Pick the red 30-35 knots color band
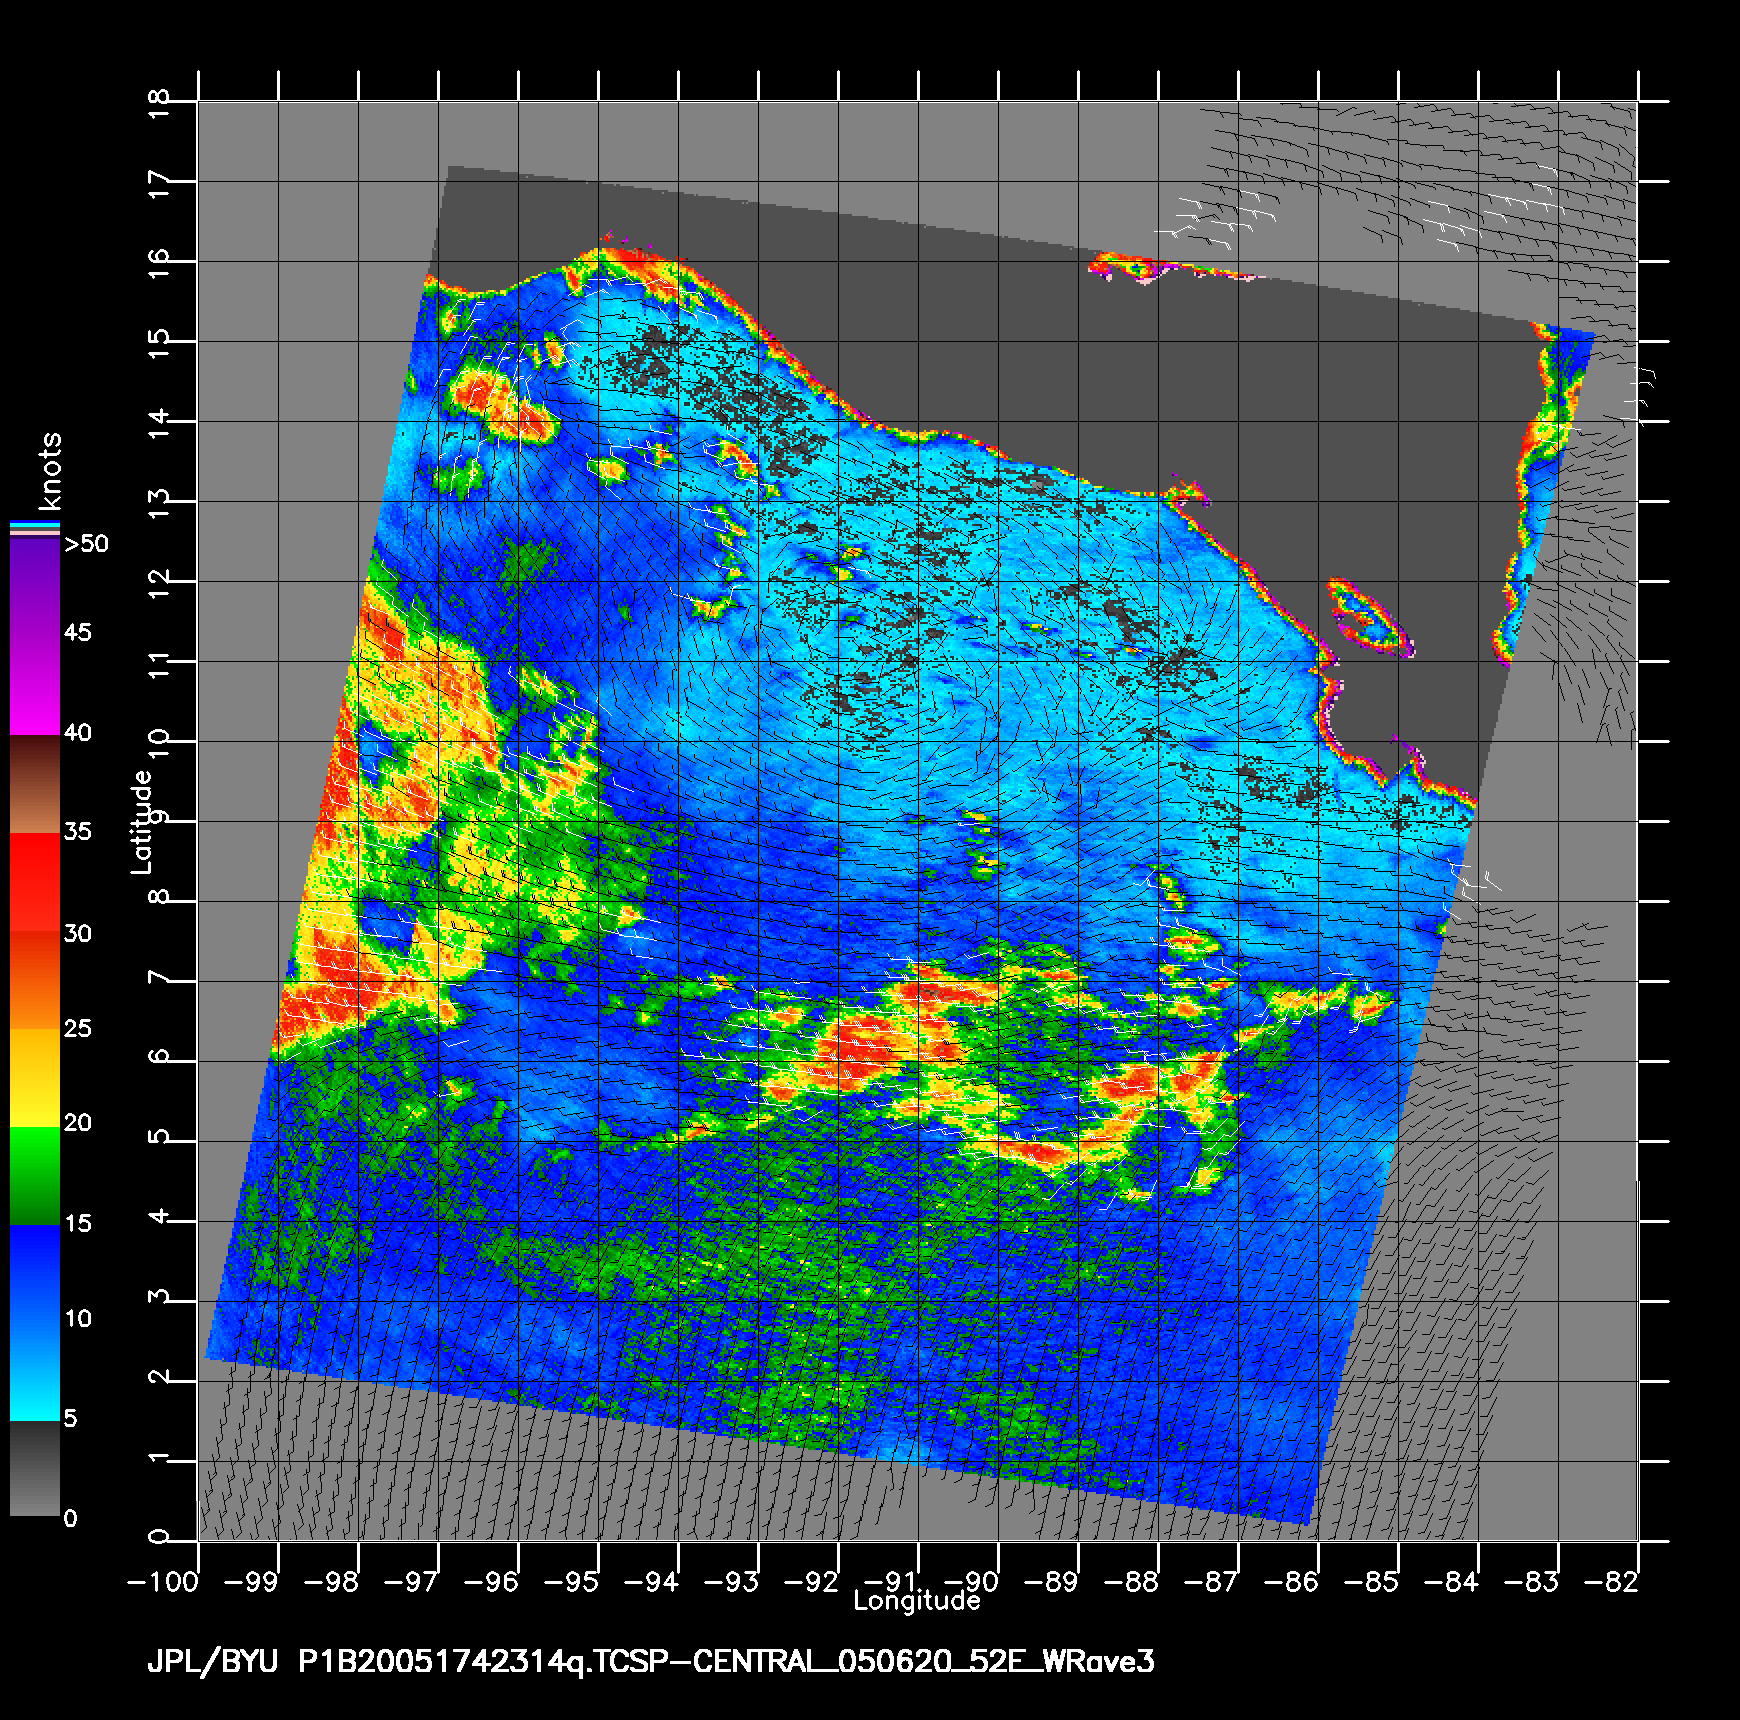 click(x=35, y=882)
